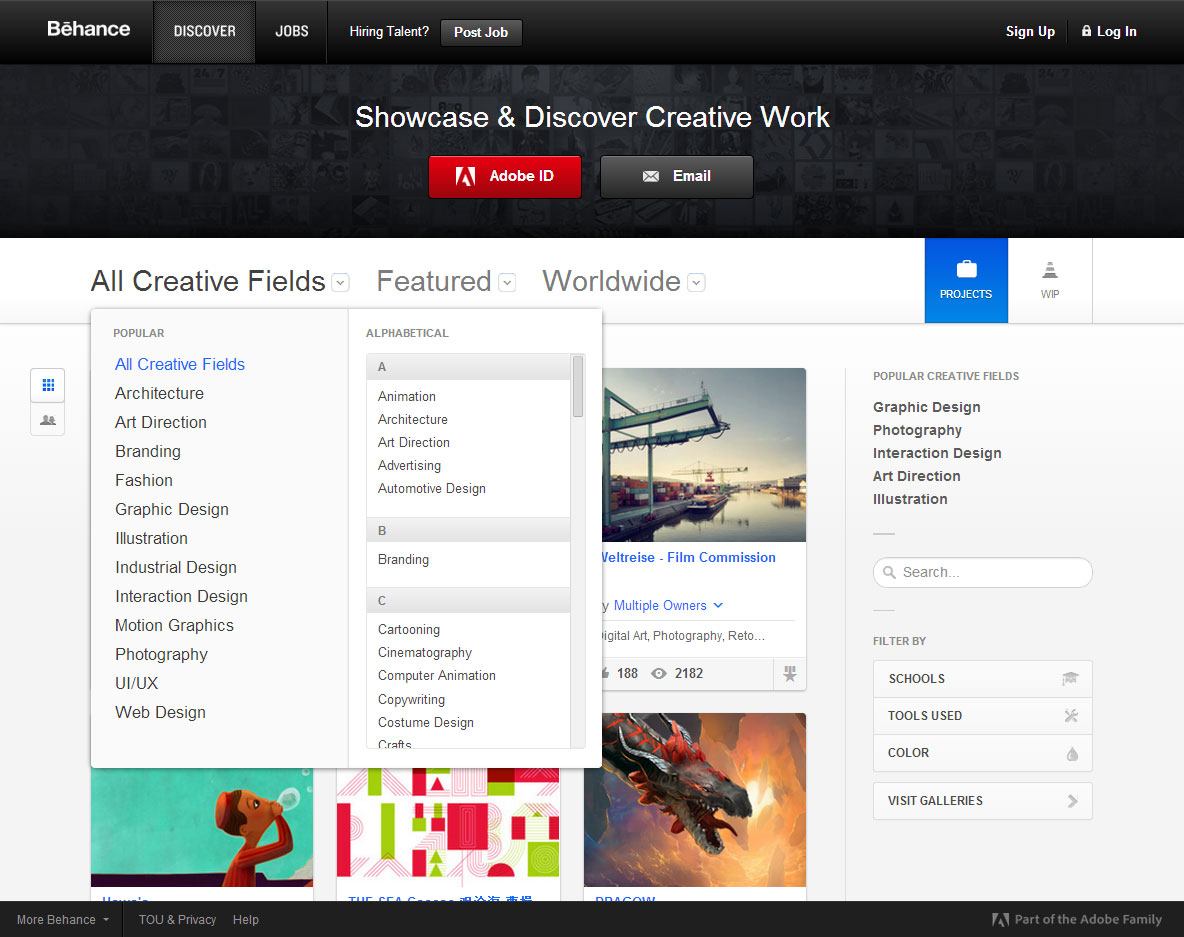Select Branding in the Popular list
The height and width of the screenshot is (937, 1184).
(x=148, y=452)
